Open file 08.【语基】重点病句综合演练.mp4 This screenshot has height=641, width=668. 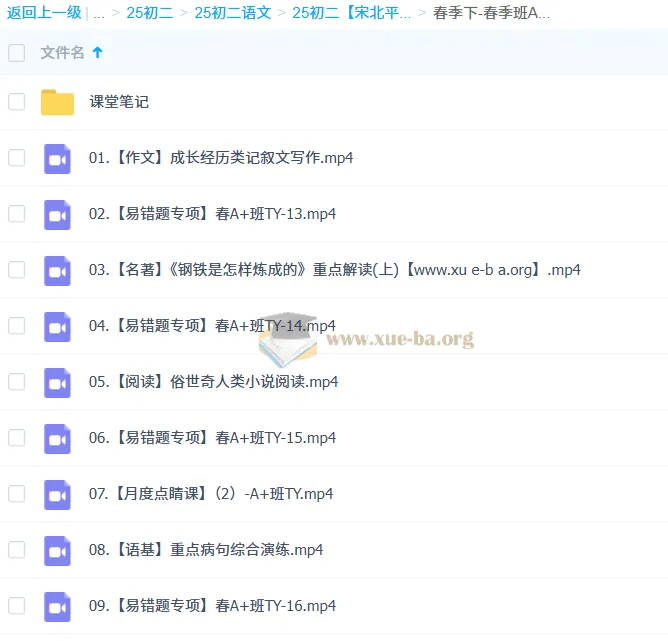tap(206, 550)
